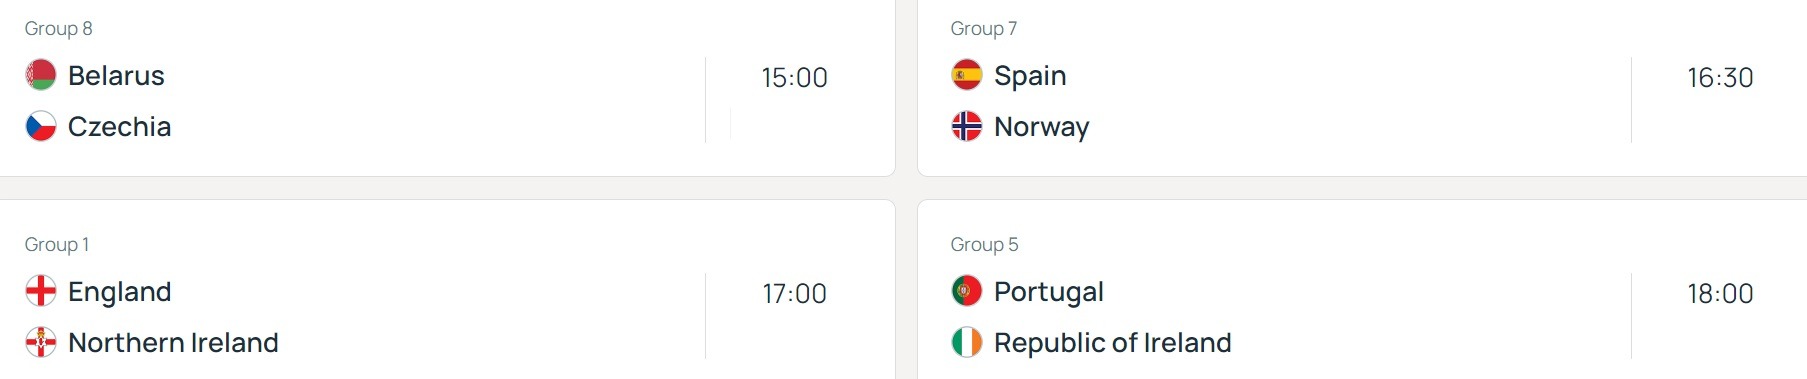This screenshot has height=379, width=1807.
Task: Click the Group 1 label
Action: coord(57,245)
